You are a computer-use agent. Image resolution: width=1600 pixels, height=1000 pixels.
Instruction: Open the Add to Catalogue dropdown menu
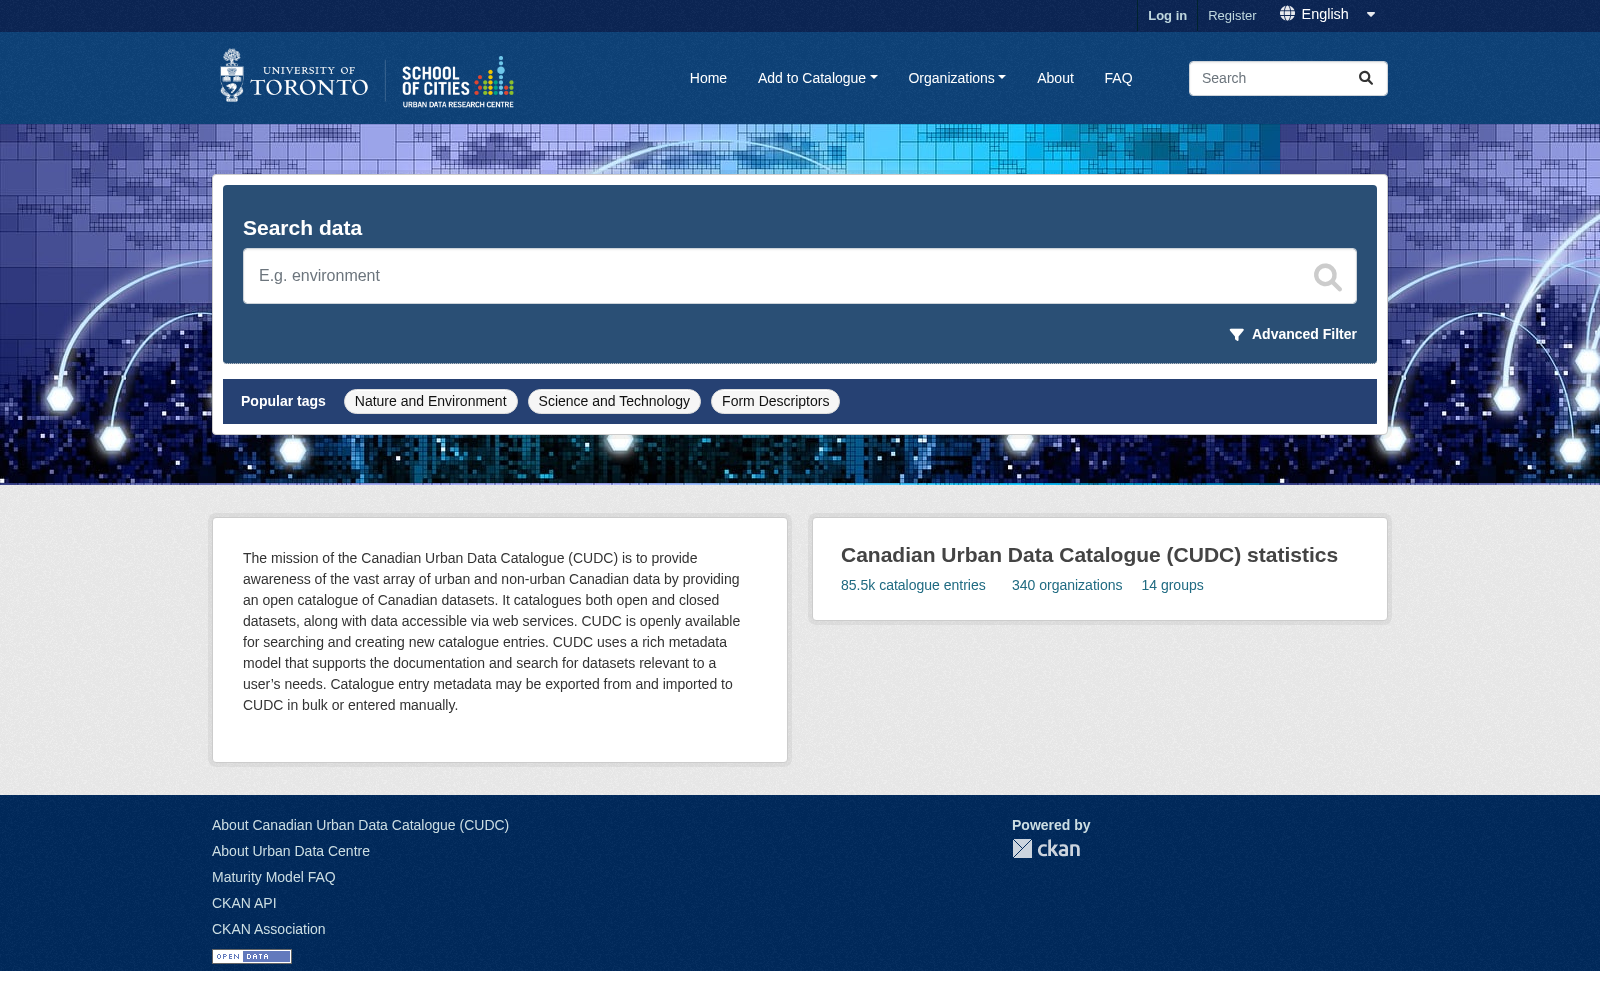[817, 78]
